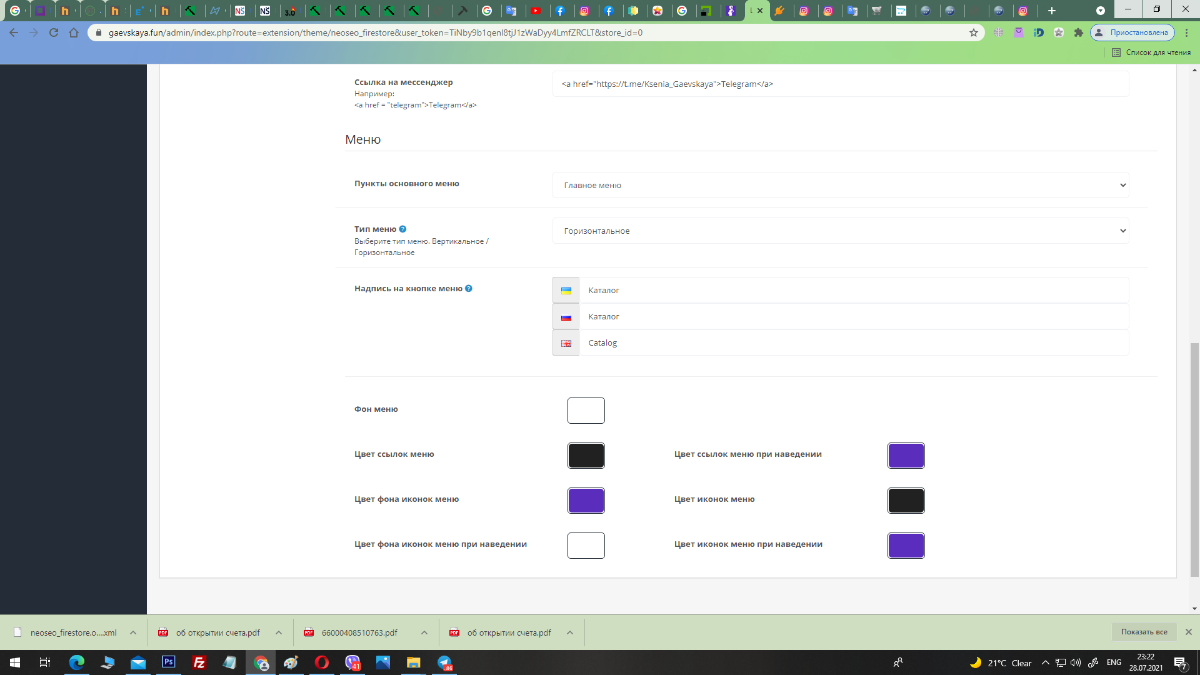Image resolution: width=1200 pixels, height=675 pixels.
Task: Edit the English Catalog button label field
Action: coord(854,343)
